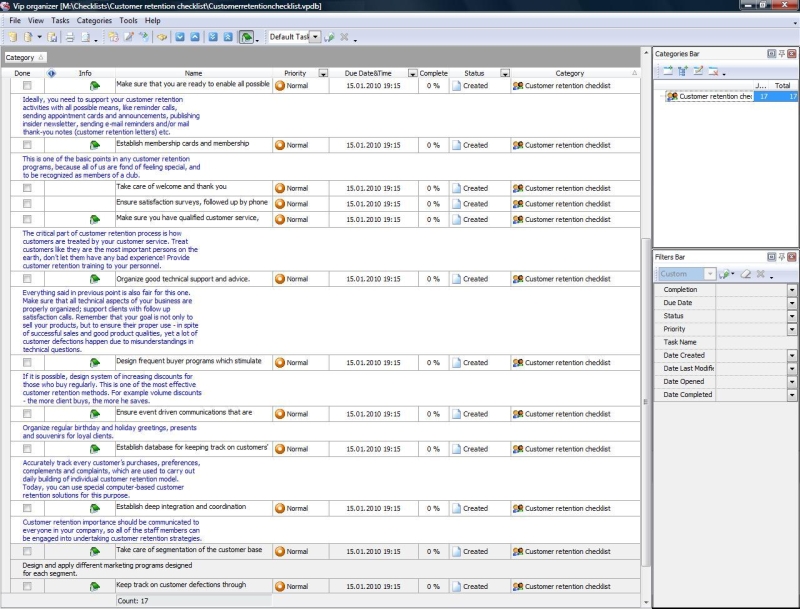This screenshot has width=800, height=609.
Task: Click the first icon in Categories Bar toolbar
Action: (667, 71)
